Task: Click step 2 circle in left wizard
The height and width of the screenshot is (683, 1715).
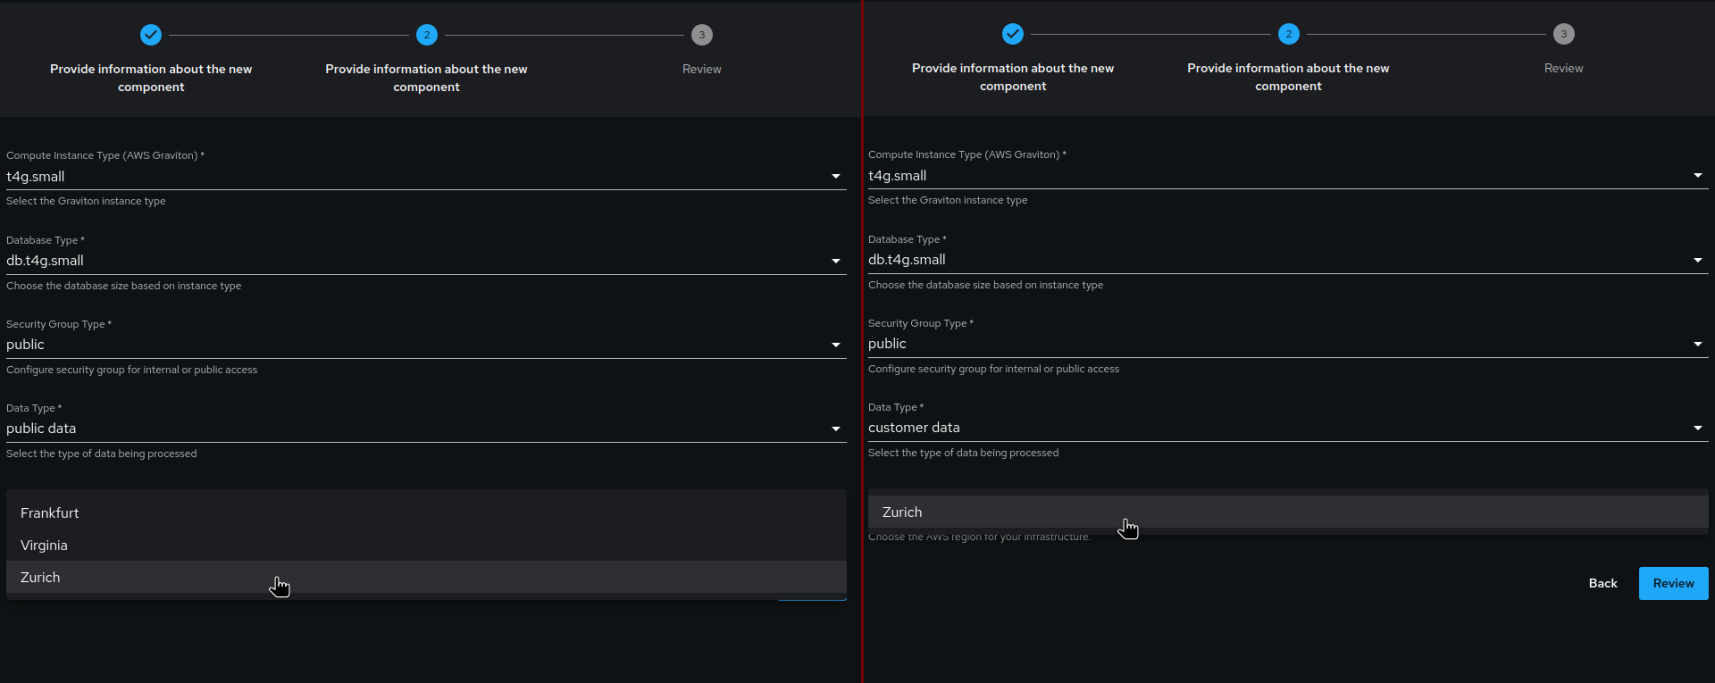Action: pyautogui.click(x=427, y=35)
